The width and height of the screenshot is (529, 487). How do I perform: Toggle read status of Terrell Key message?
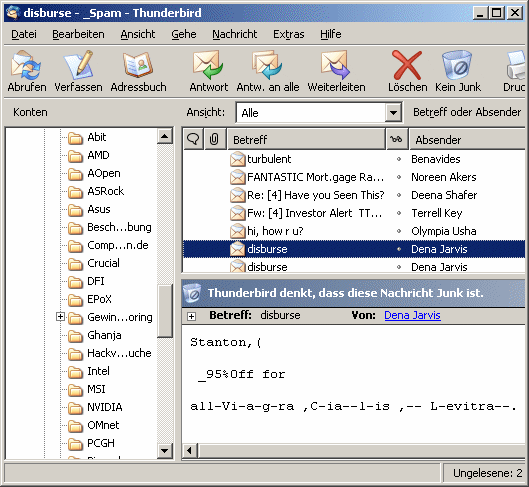tap(399, 213)
